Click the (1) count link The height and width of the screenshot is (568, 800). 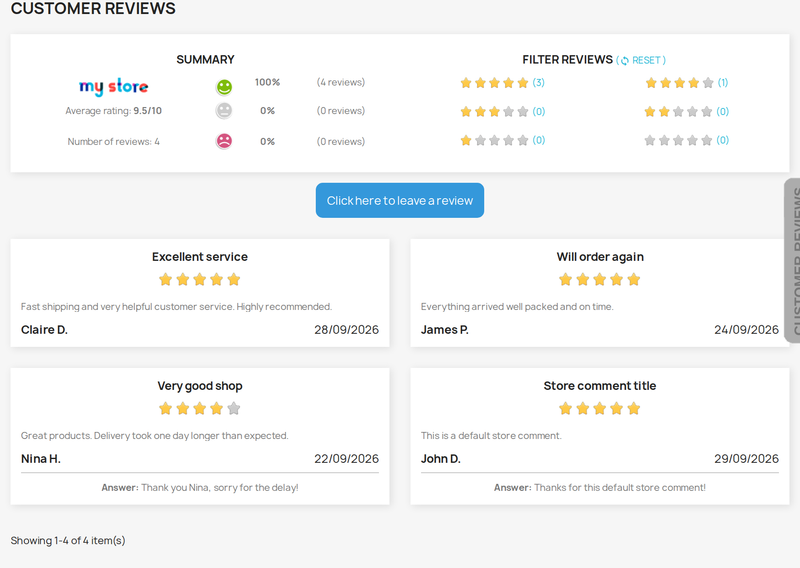(x=722, y=83)
